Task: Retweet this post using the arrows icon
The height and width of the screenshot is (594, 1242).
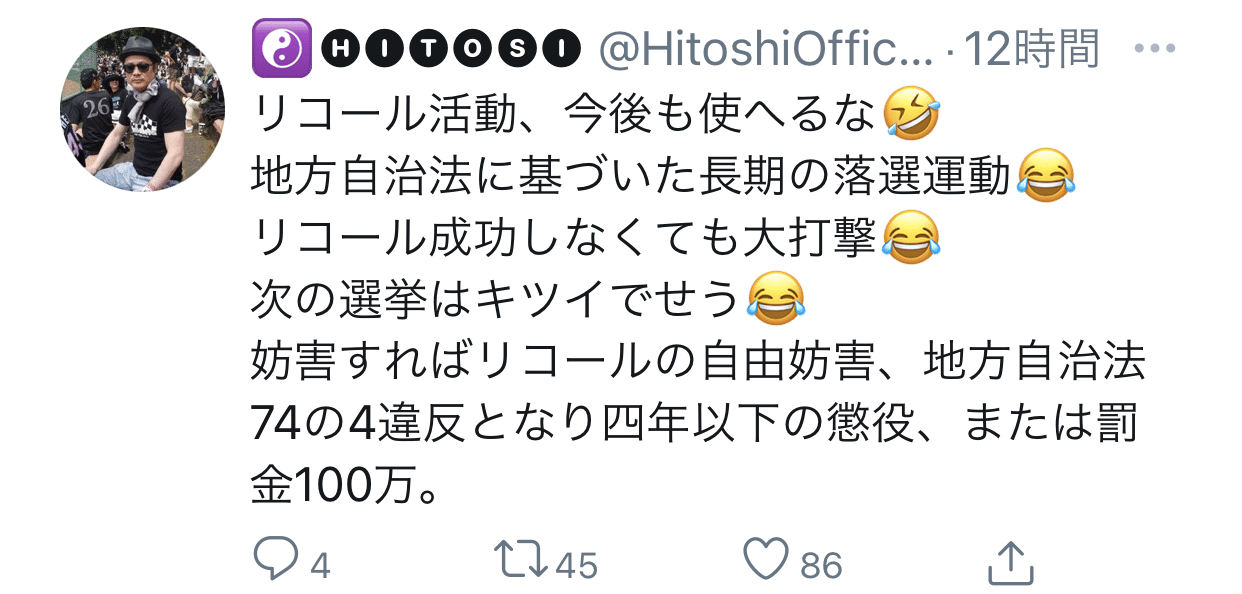Action: [x=522, y=562]
